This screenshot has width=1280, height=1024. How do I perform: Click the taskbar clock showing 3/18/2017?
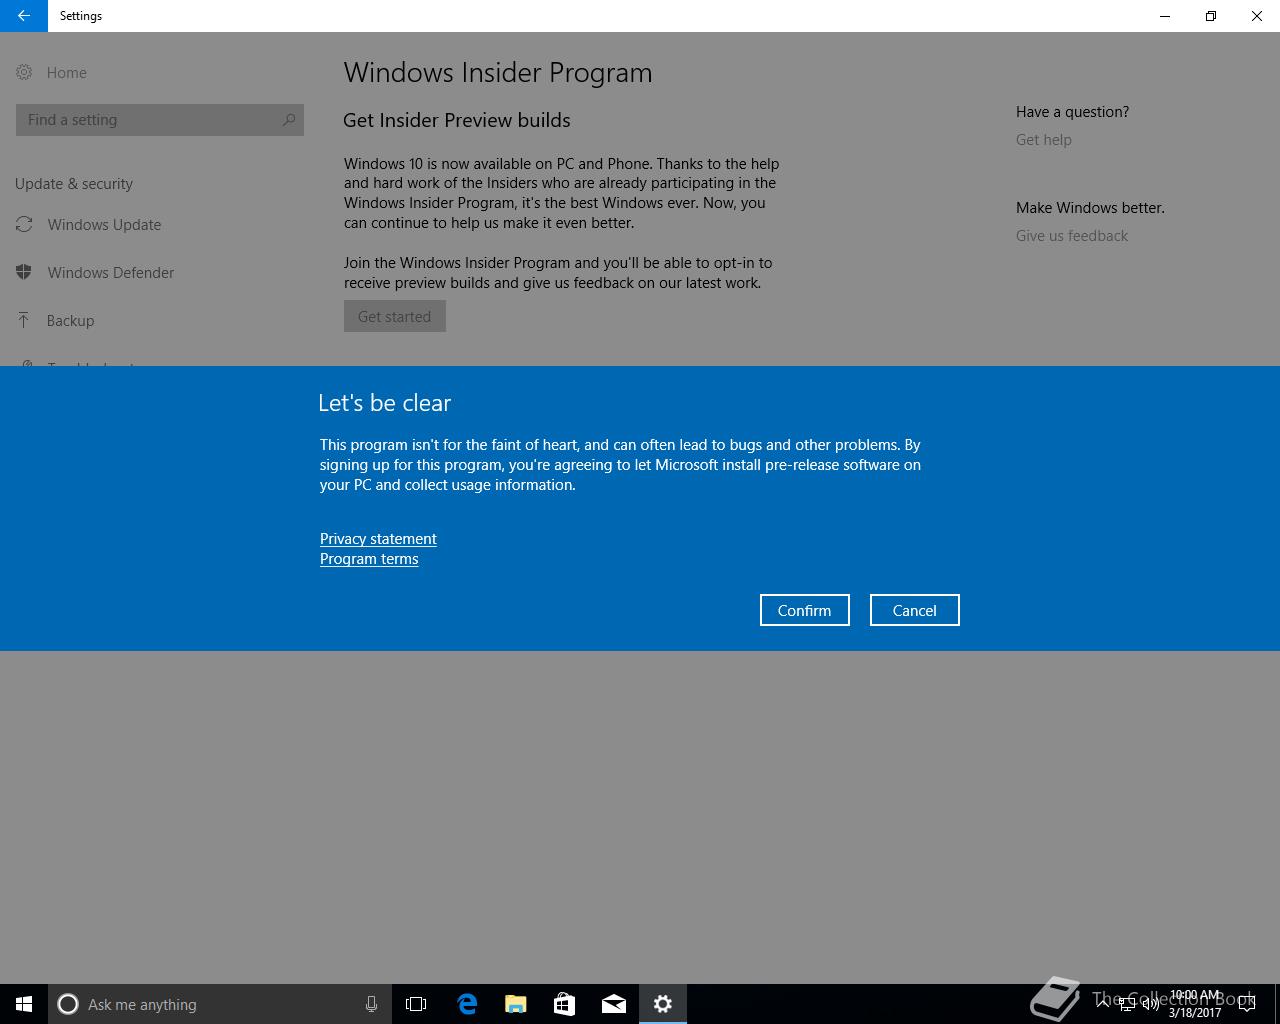[1195, 1004]
